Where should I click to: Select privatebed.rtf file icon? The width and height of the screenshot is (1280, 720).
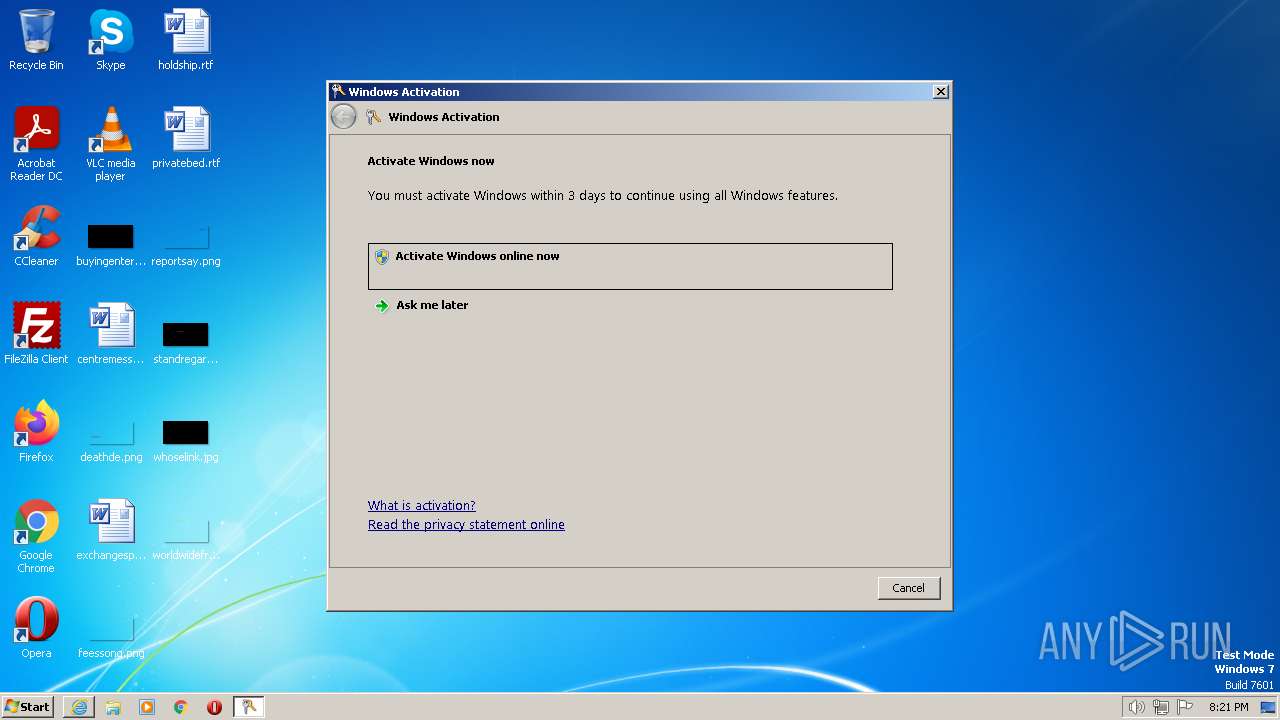185,138
